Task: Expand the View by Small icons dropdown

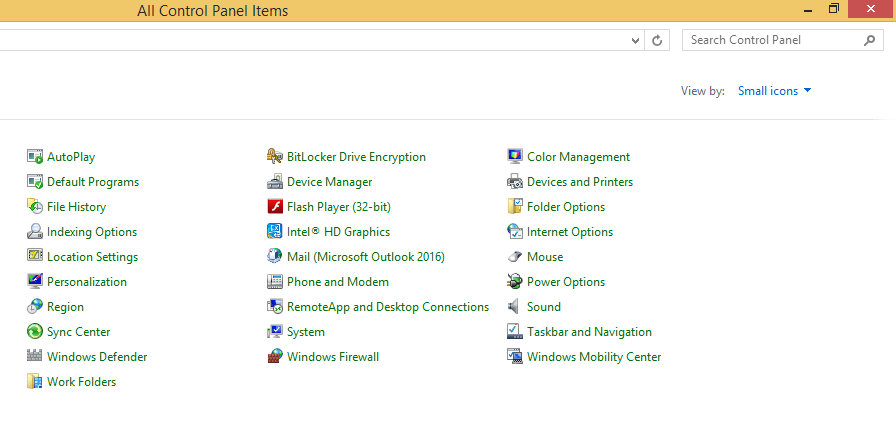Action: tap(774, 91)
